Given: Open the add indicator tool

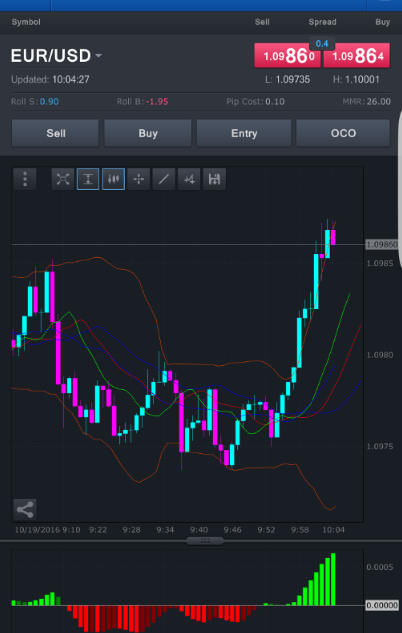Looking at the screenshot, I should (x=189, y=179).
